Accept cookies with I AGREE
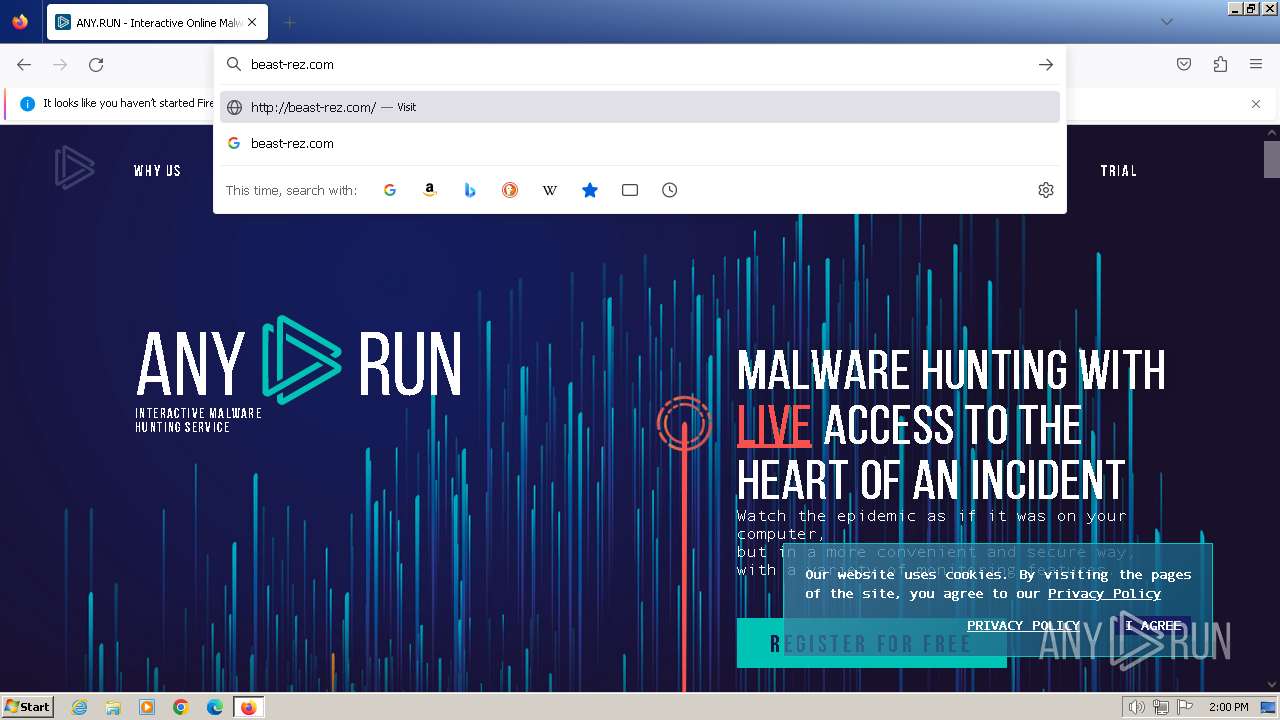 click(1153, 625)
